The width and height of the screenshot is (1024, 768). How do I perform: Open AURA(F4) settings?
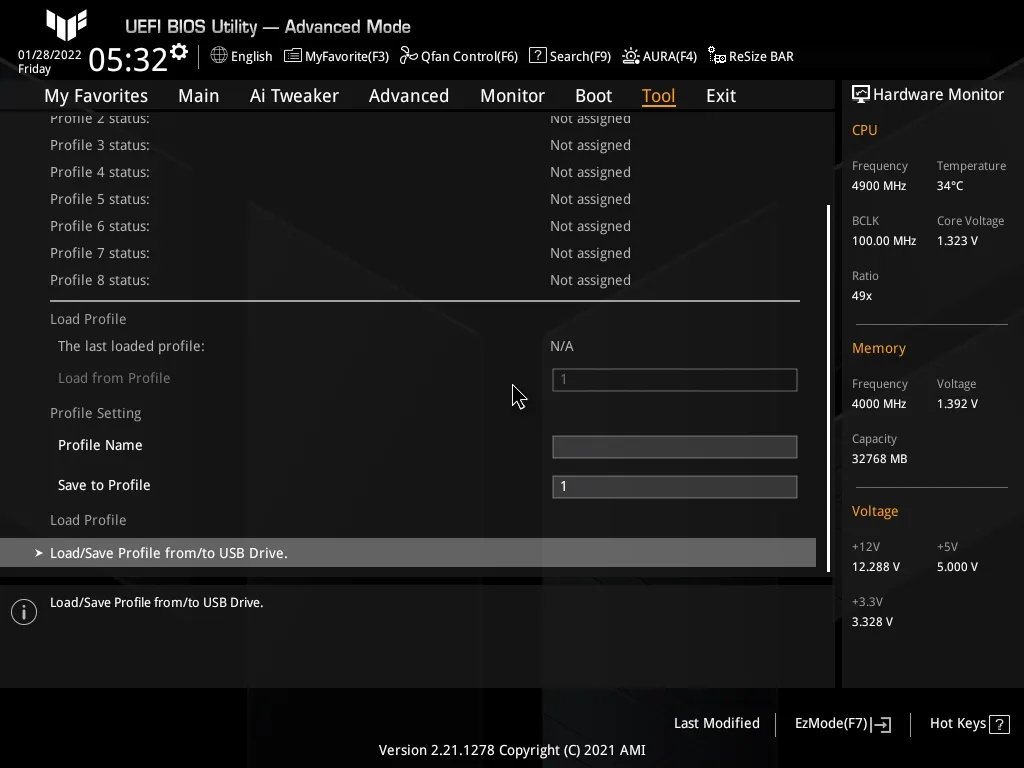669,56
